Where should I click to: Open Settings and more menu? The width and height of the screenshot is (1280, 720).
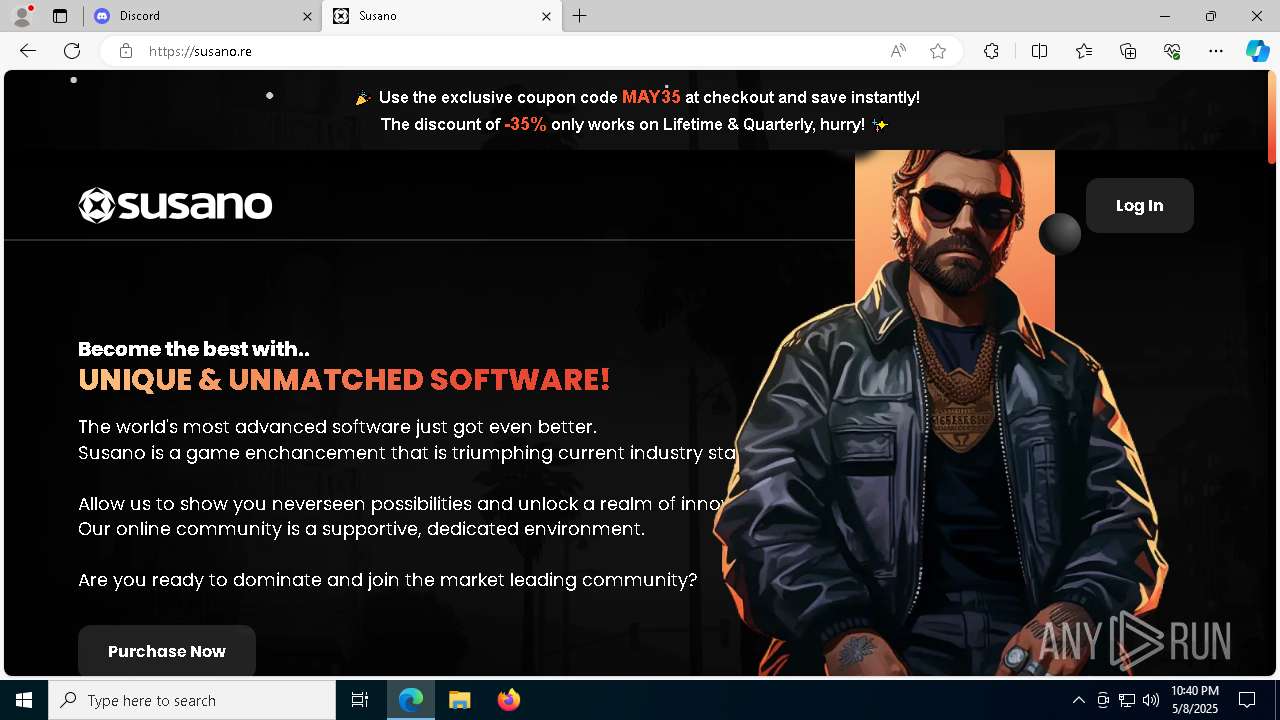(1216, 51)
